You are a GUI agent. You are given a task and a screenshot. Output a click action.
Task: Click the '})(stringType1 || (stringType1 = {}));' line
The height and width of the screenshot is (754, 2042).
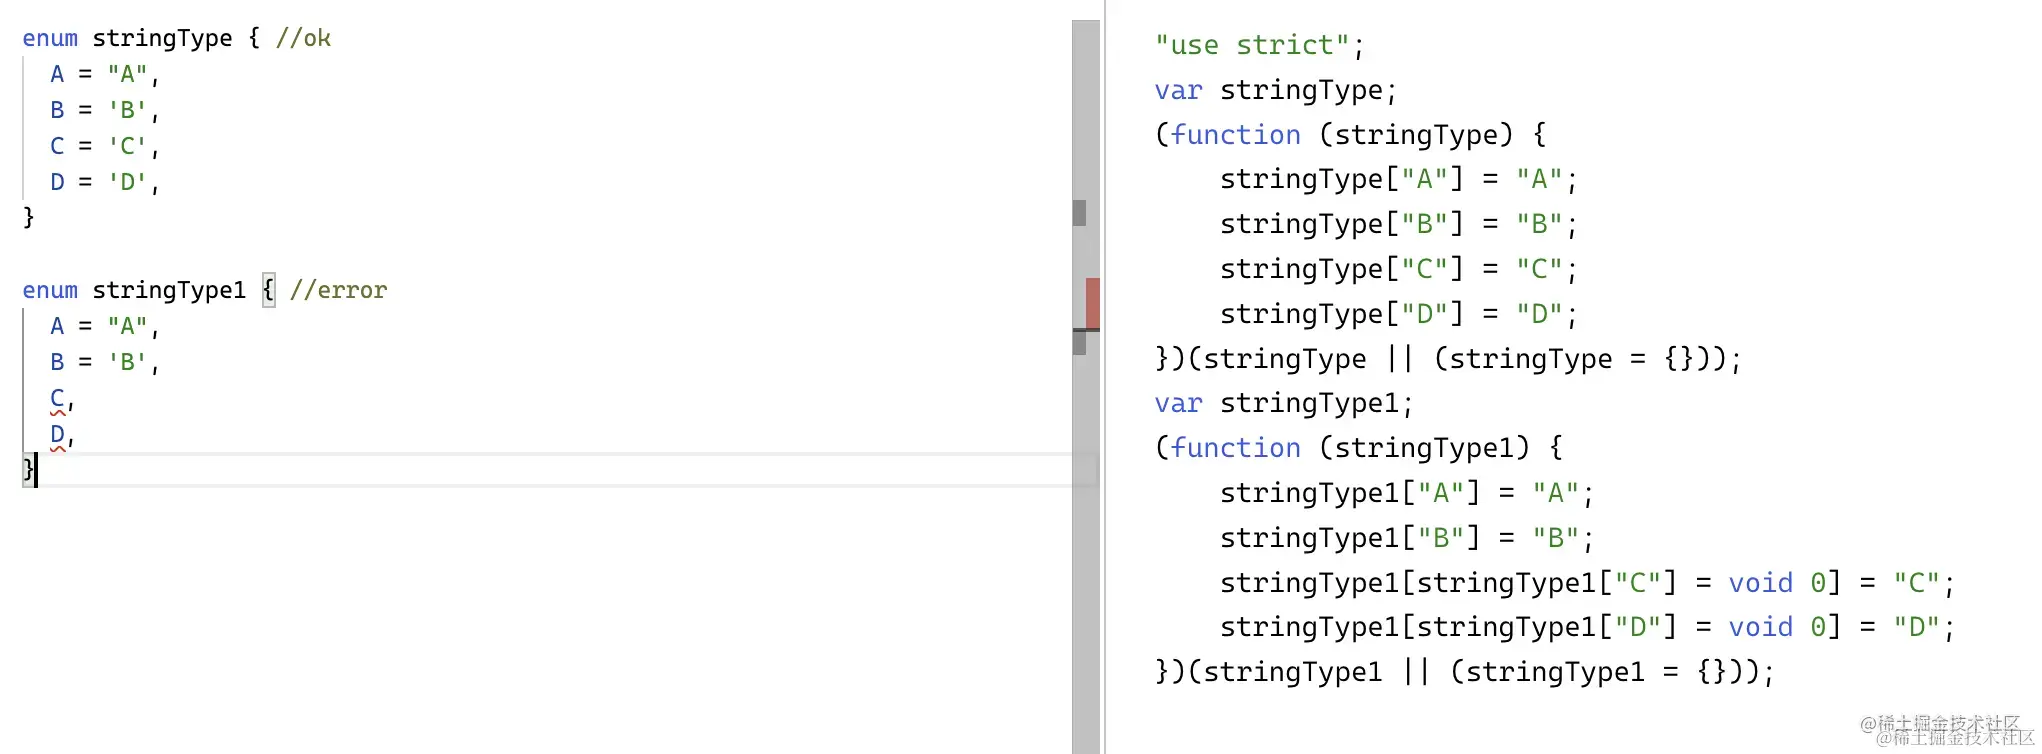point(1464,672)
